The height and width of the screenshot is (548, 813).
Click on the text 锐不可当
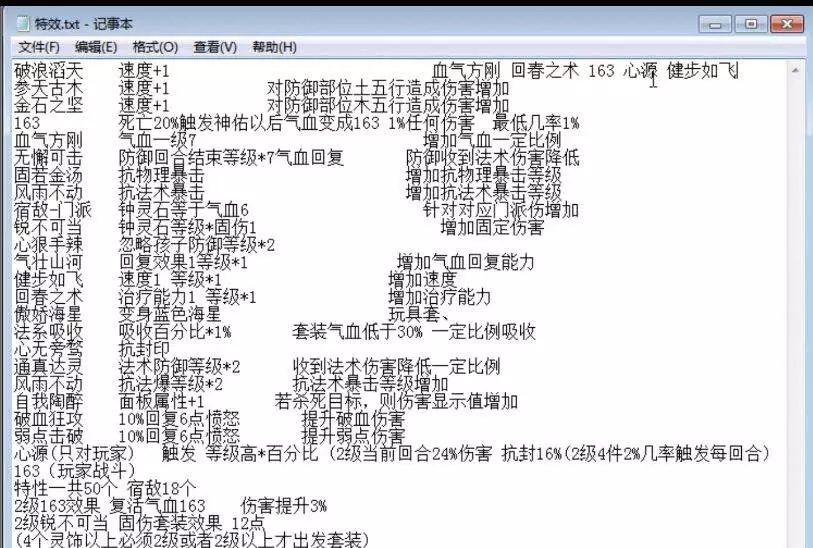coord(48,227)
